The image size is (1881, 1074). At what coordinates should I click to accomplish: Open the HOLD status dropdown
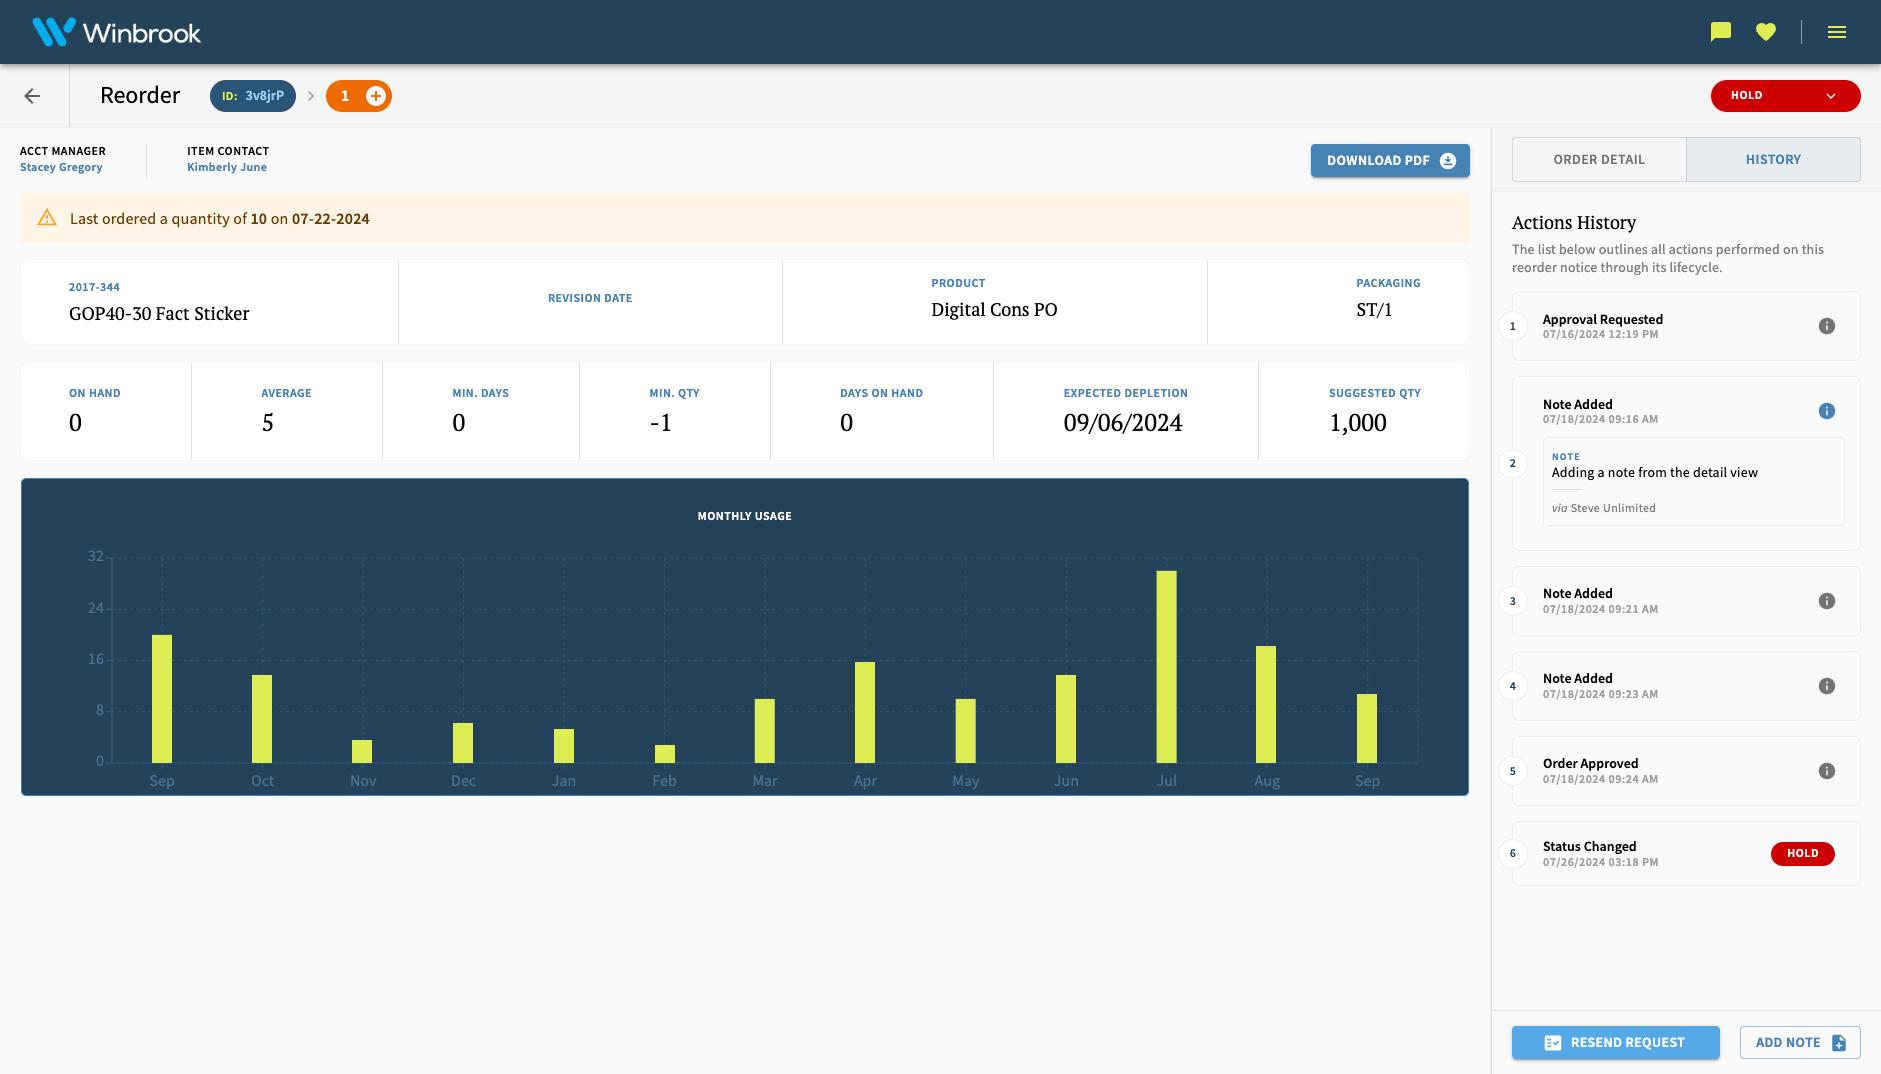[1786, 95]
